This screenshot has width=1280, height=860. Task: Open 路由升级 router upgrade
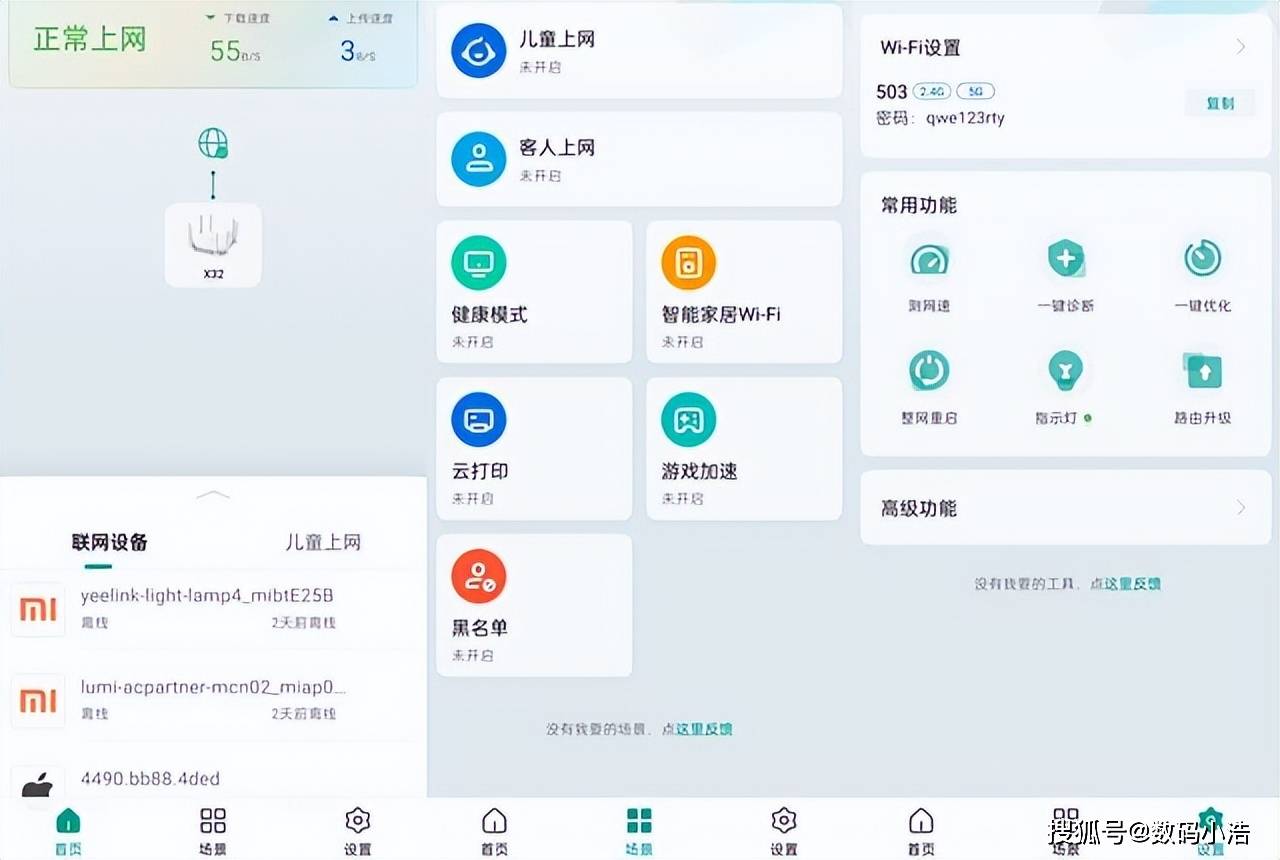(x=1203, y=372)
